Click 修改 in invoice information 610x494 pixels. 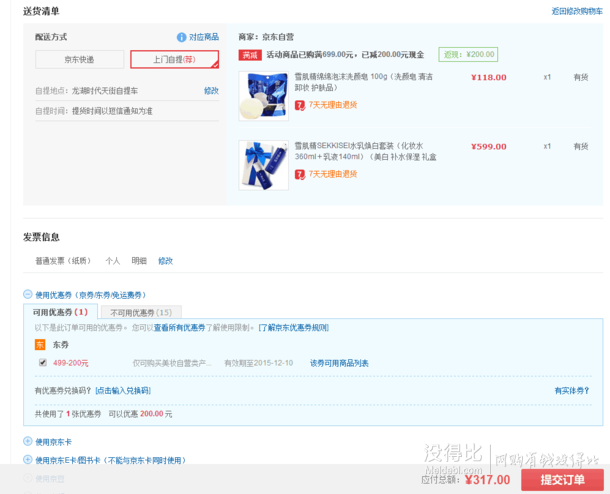pos(165,261)
